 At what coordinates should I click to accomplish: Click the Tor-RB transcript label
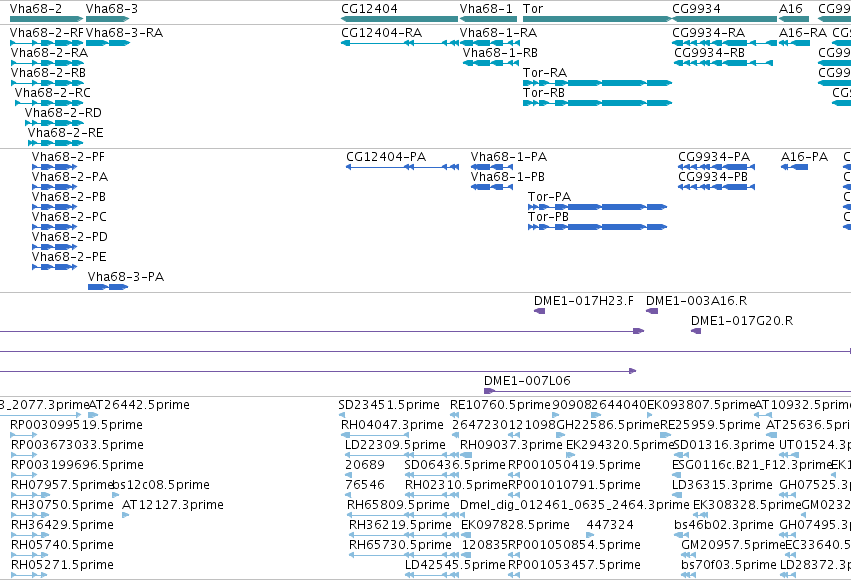544,93
